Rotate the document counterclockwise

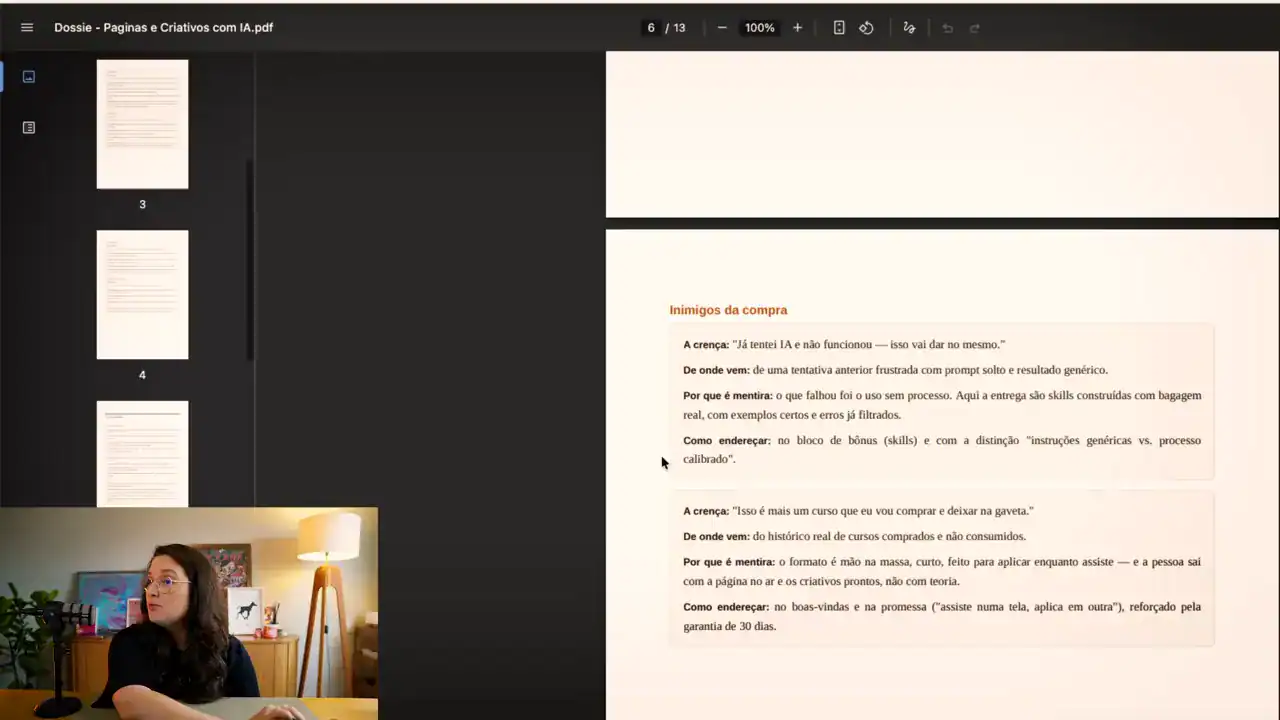[867, 28]
